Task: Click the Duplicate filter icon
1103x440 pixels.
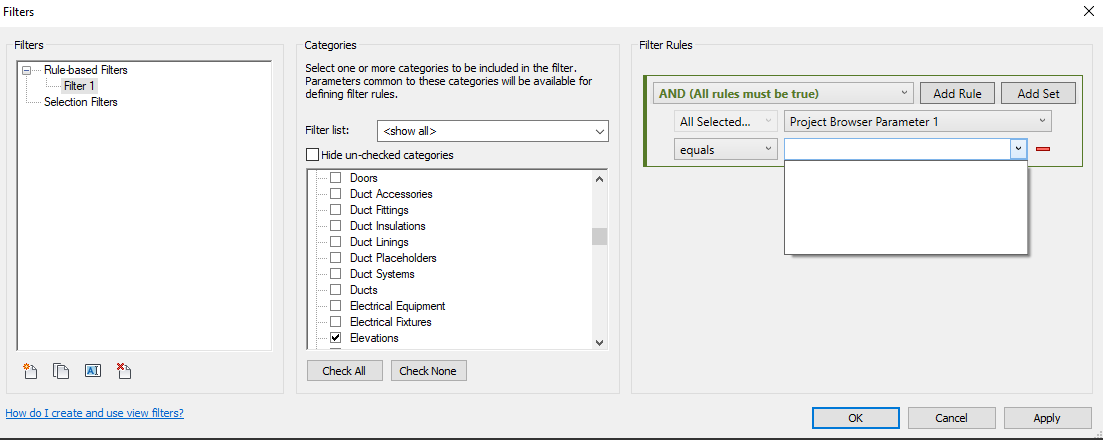Action: point(61,371)
